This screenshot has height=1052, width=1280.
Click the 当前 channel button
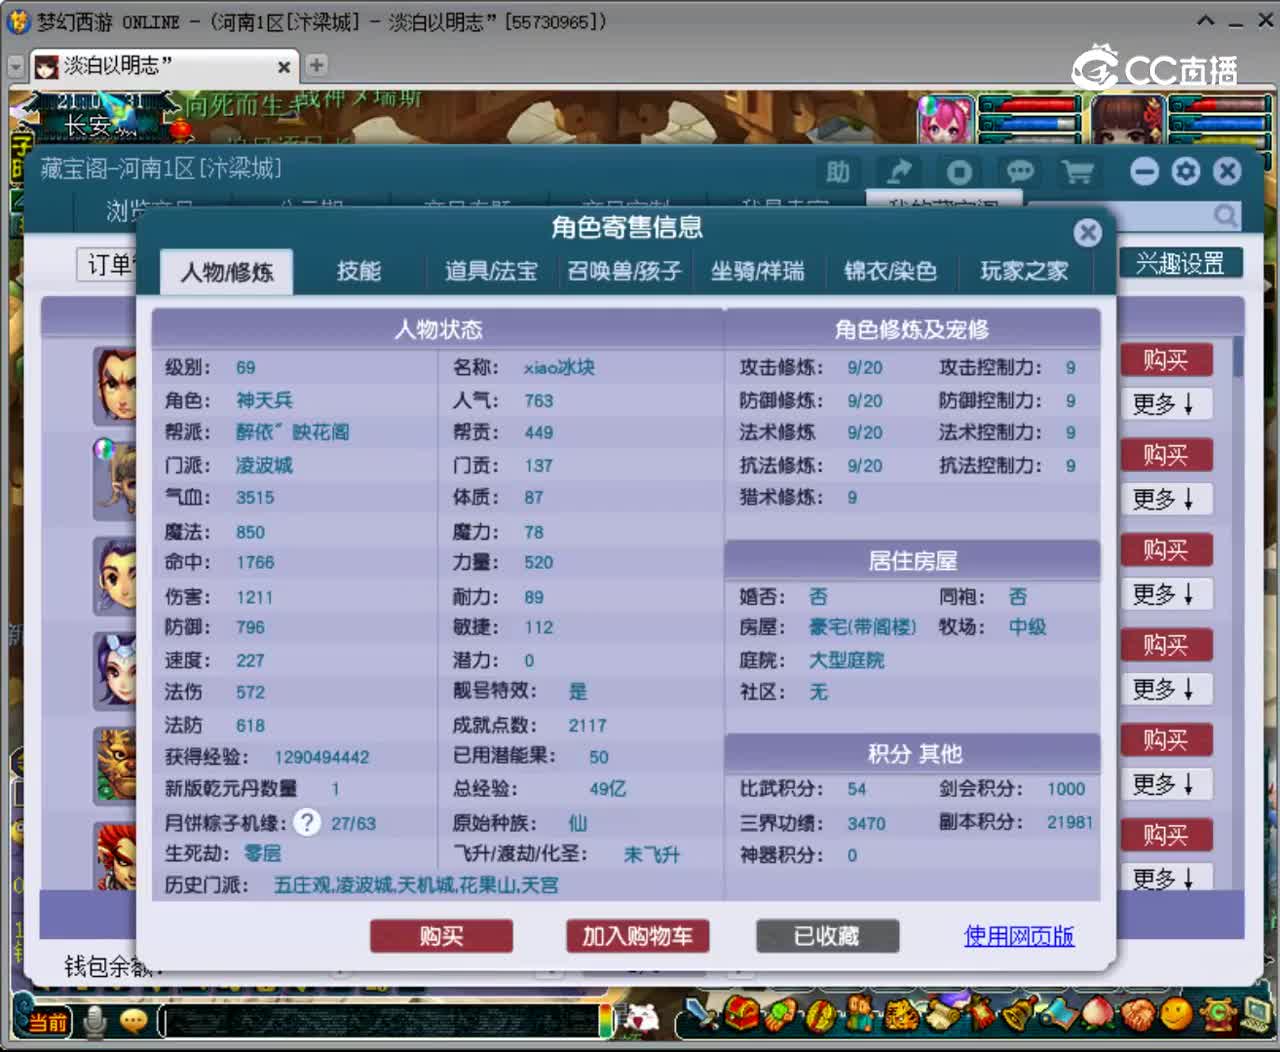[x=46, y=1022]
